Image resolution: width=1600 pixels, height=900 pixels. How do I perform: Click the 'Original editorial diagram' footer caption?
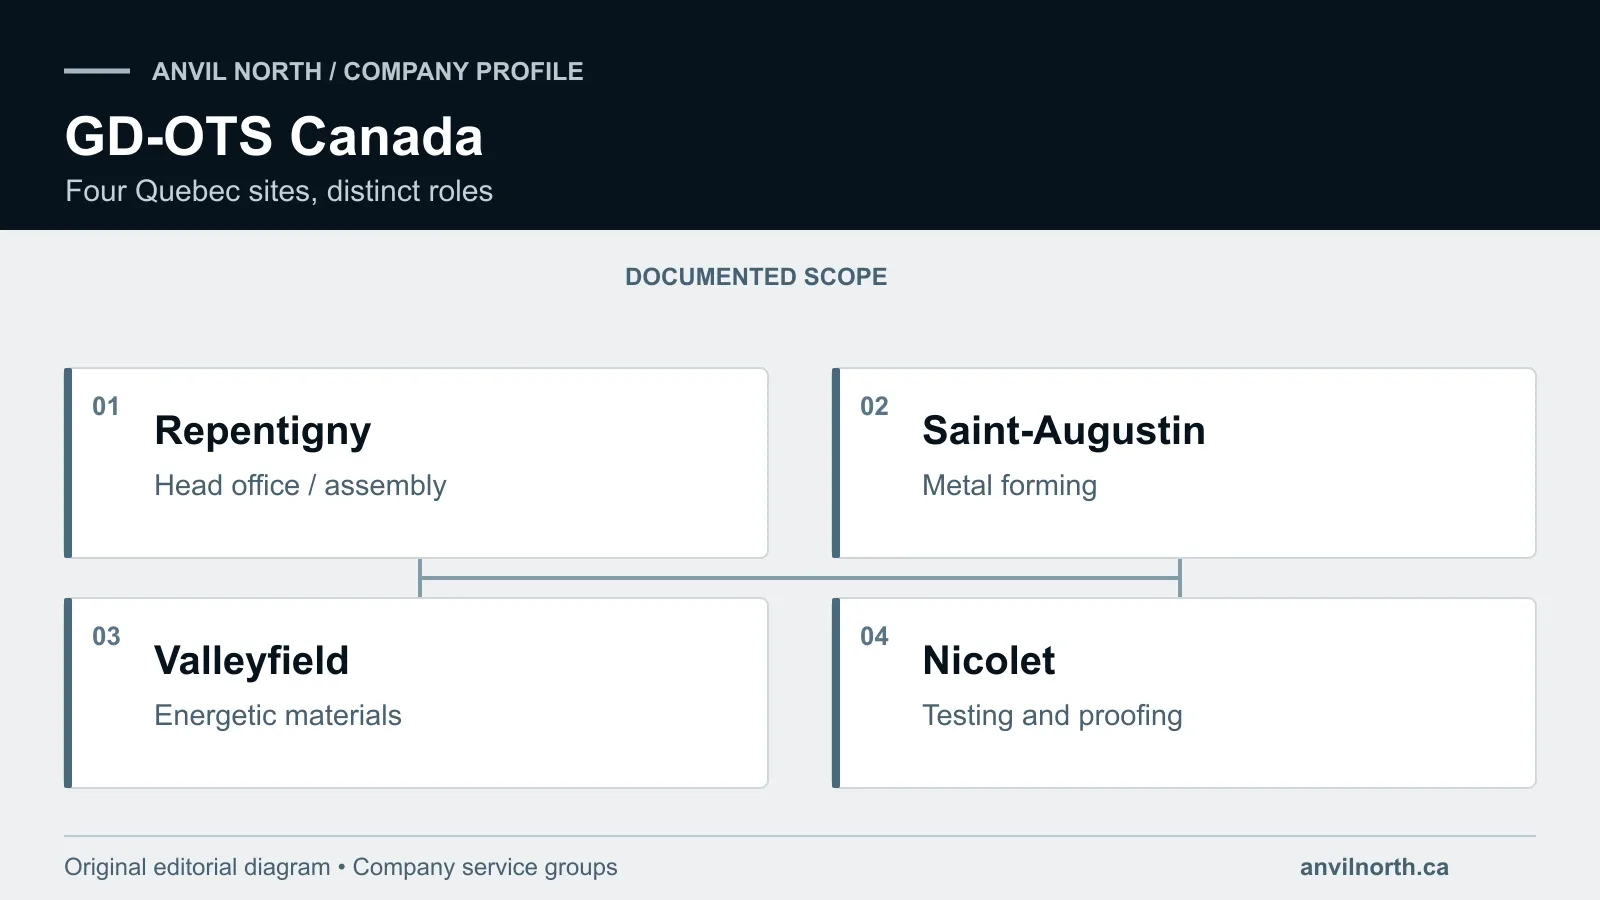click(197, 867)
